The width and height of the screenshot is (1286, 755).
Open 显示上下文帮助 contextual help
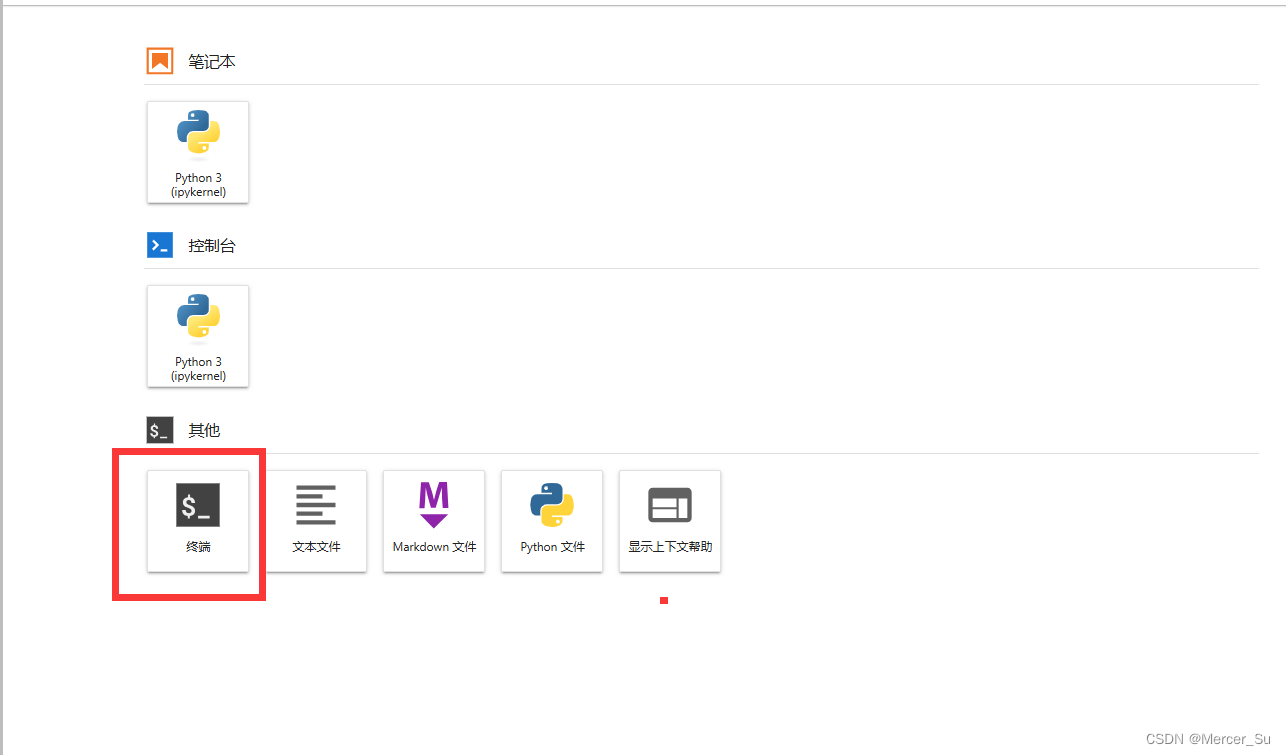[670, 521]
